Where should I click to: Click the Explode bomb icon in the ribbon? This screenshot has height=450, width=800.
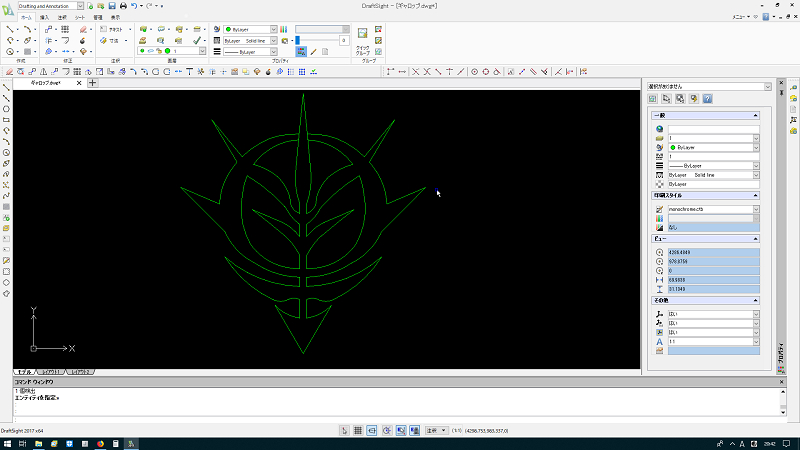click(x=83, y=40)
